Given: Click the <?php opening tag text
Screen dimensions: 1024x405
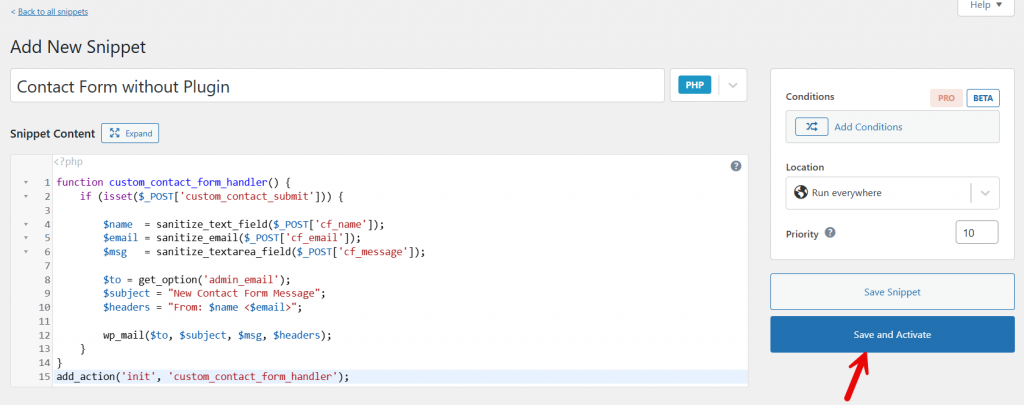Looking at the screenshot, I should click(69, 161).
